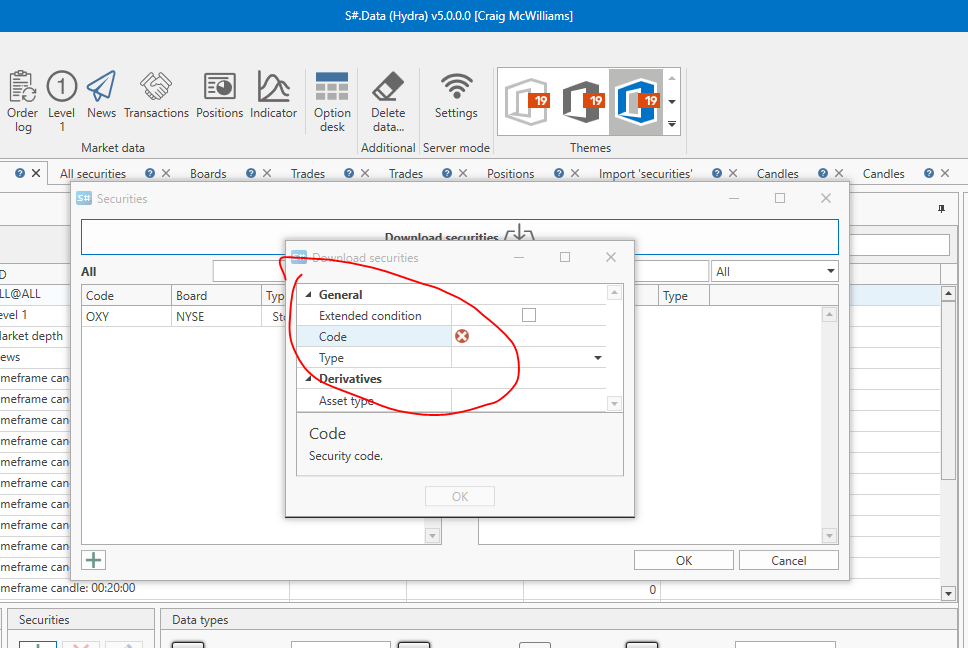Open the Option desk
Screen dimensions: 968x648
332,102
